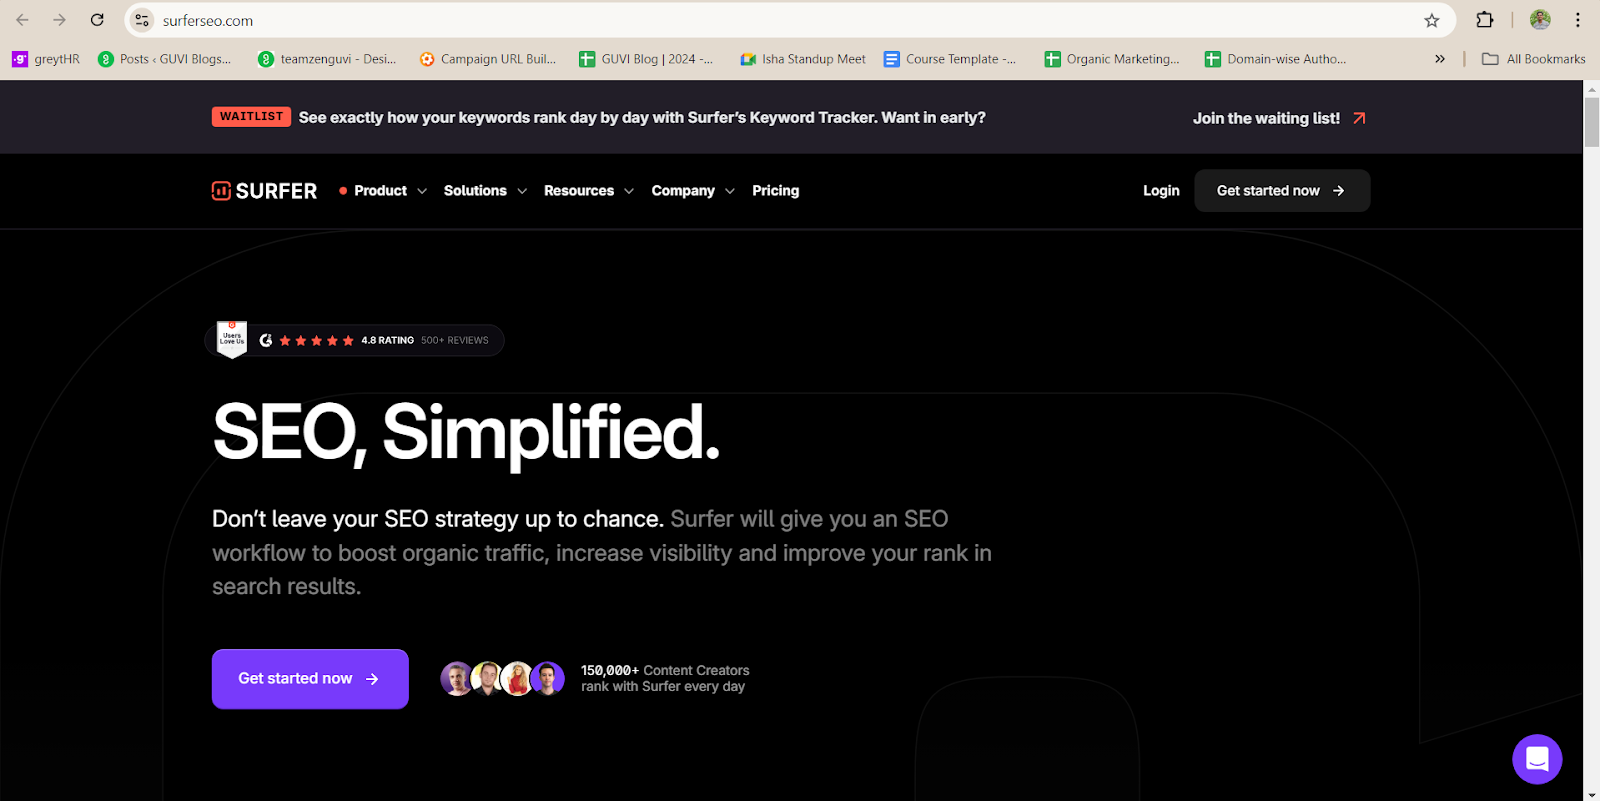1600x801 pixels.
Task: Click the 4.8 RATING text
Action: point(387,340)
